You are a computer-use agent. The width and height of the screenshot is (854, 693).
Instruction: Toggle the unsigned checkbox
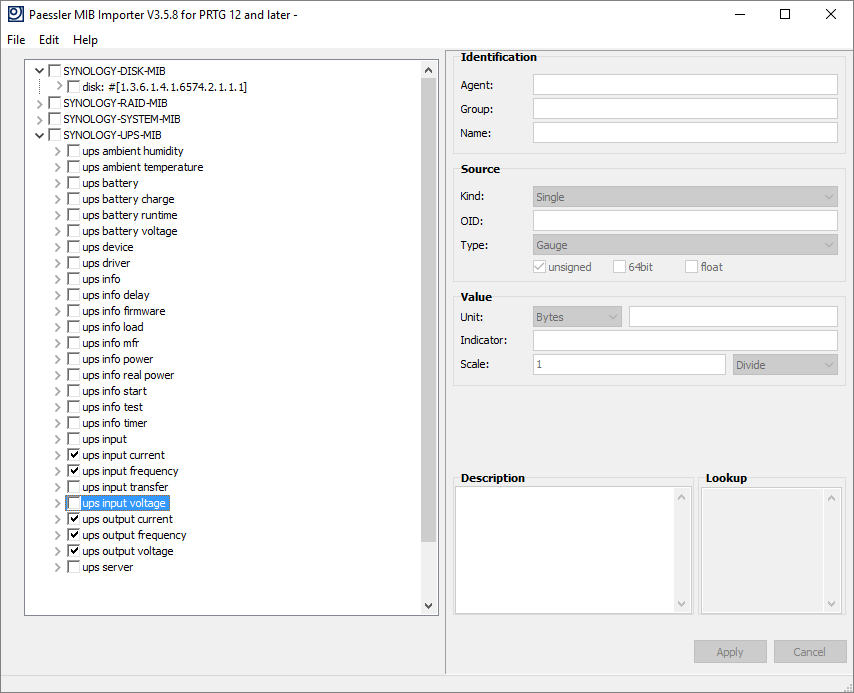(x=539, y=266)
